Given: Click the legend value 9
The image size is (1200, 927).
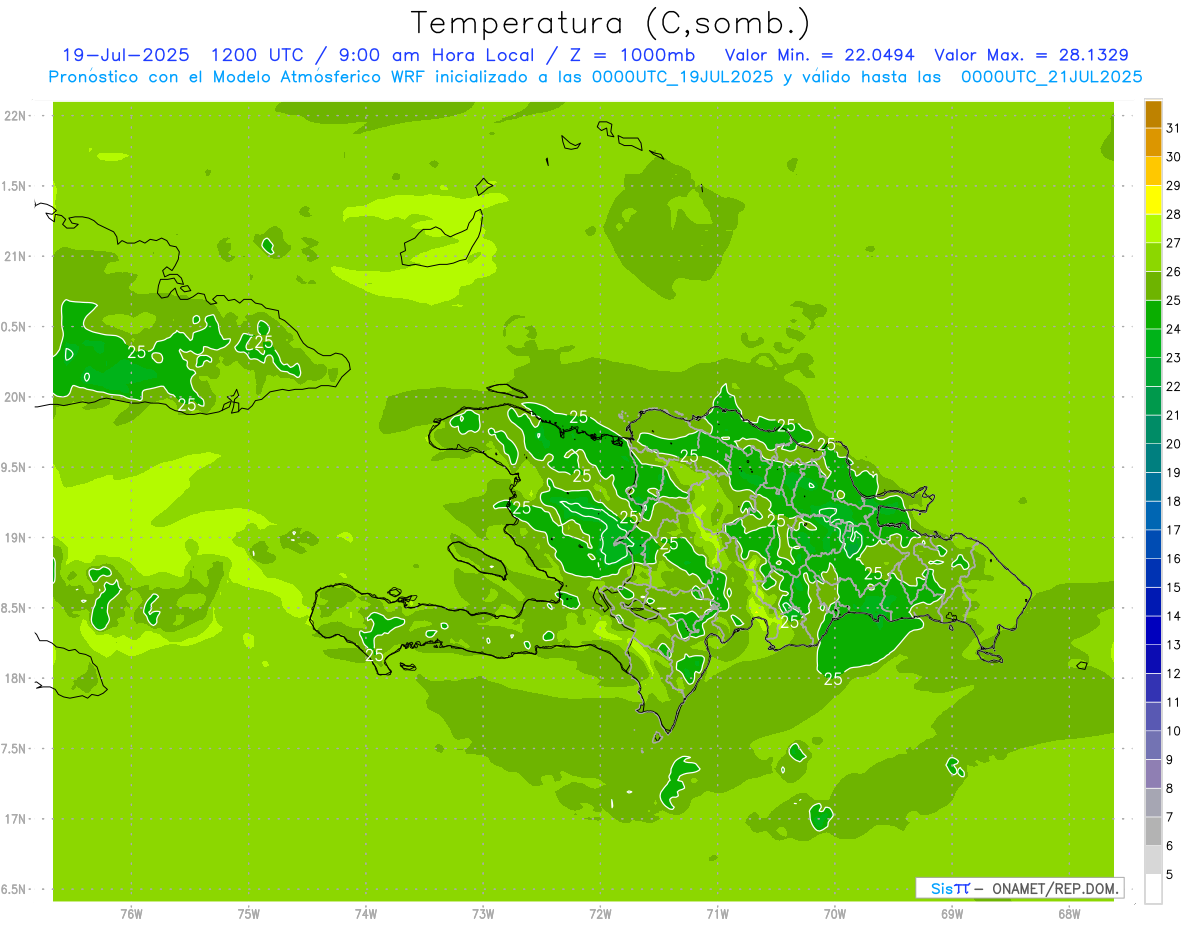Looking at the screenshot, I should click(1170, 760).
